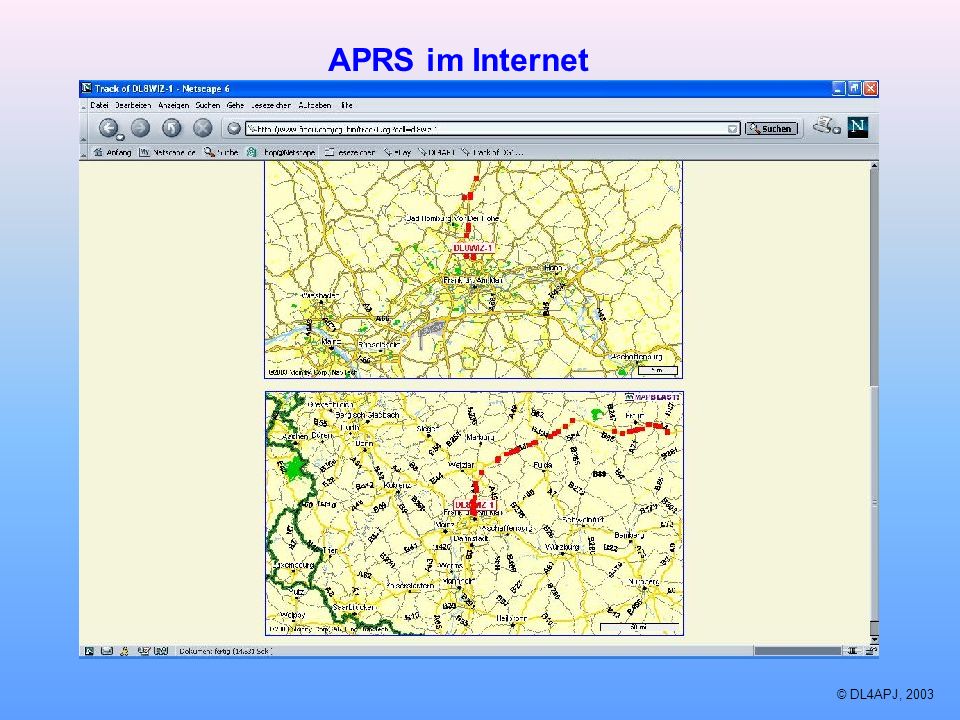Click the "Aachen" label on the lower map
The image size is (960, 720).
(x=294, y=437)
